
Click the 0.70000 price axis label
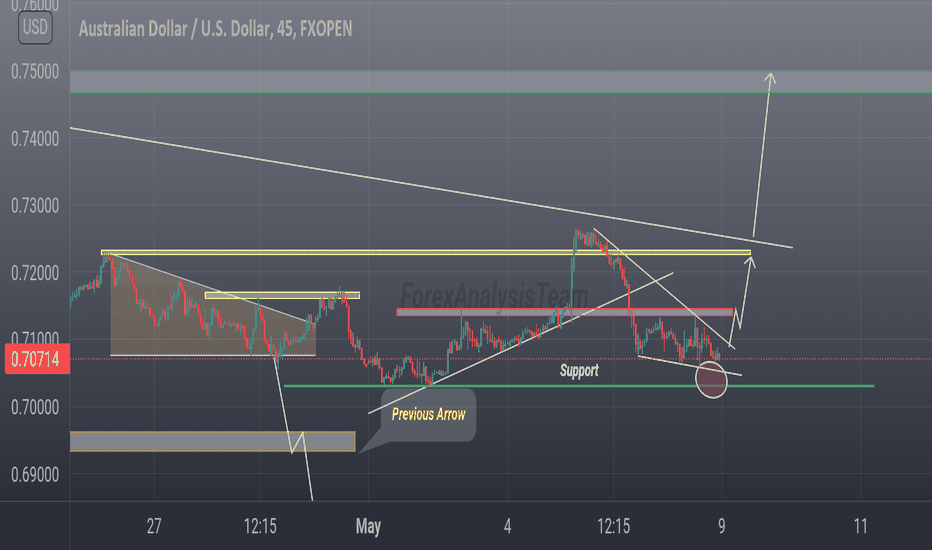tap(35, 408)
